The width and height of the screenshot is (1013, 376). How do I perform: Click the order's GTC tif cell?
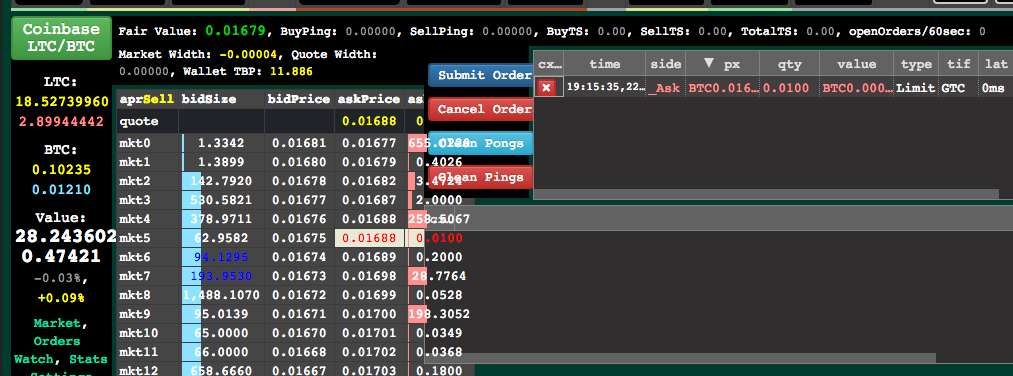tap(958, 87)
